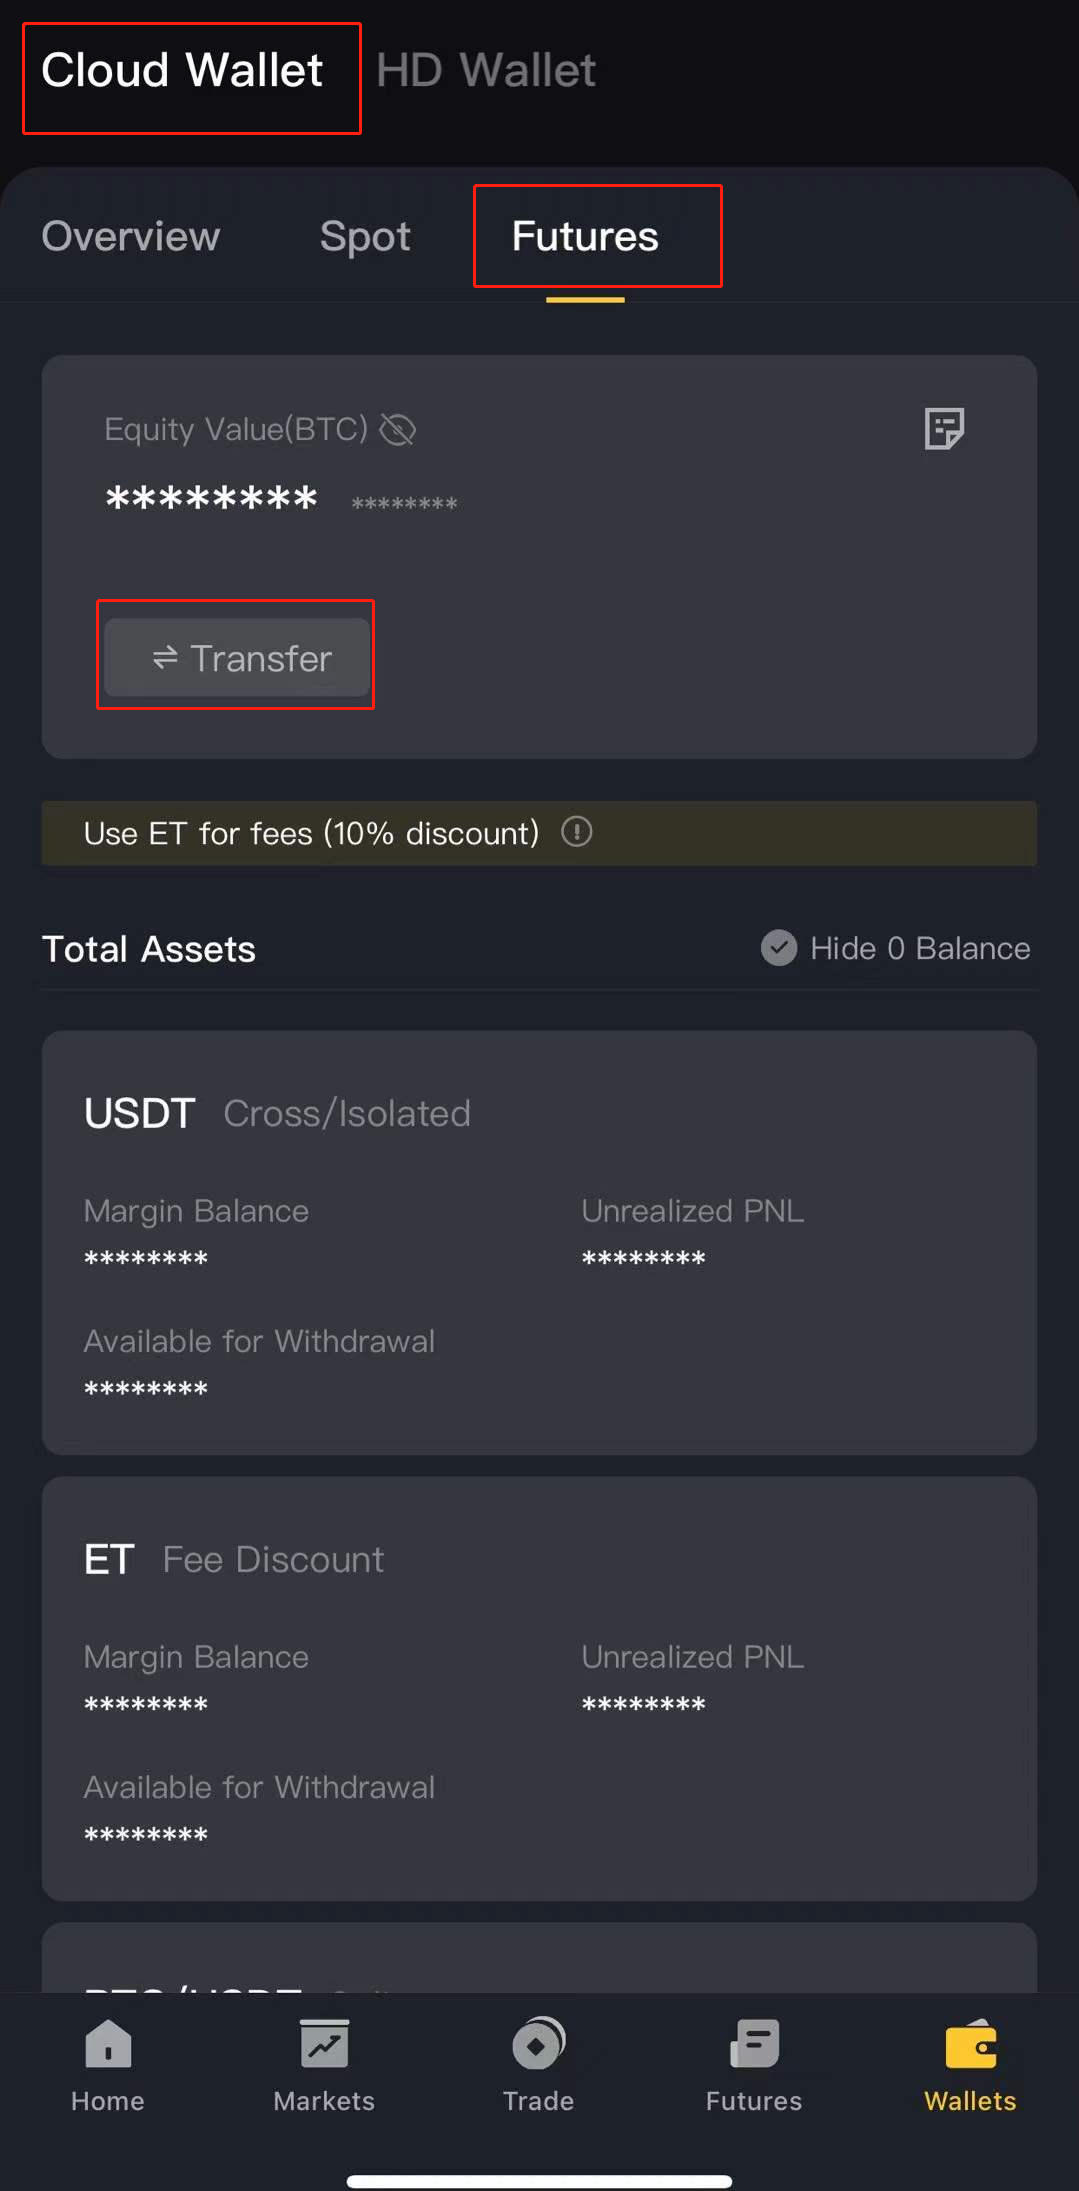Open the transaction history note icon
The image size is (1079, 2191).
click(944, 429)
